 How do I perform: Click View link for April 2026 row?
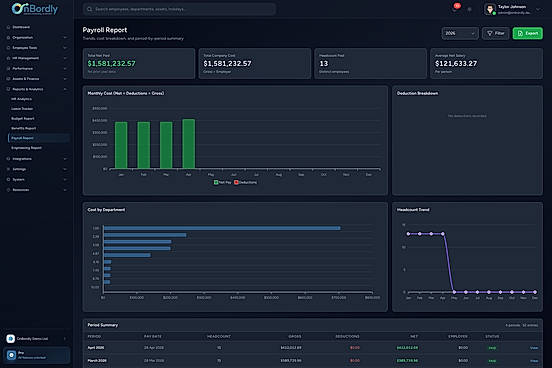click(x=534, y=348)
